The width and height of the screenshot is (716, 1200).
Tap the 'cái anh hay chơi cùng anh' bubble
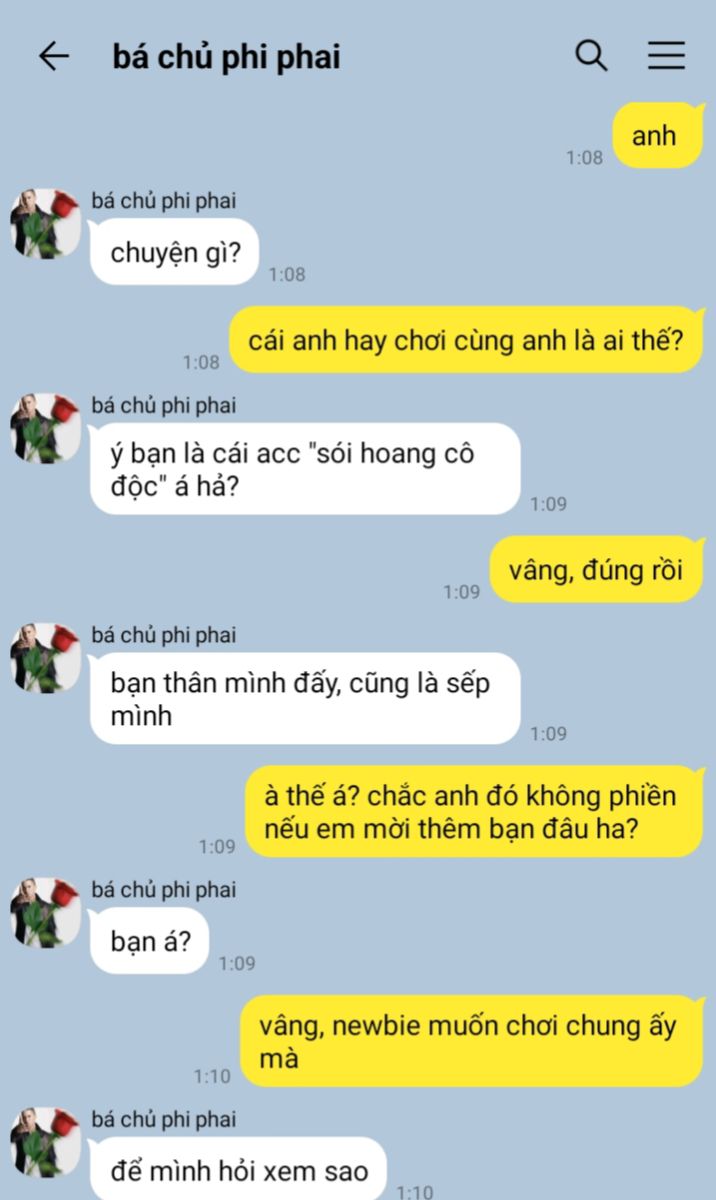click(466, 340)
